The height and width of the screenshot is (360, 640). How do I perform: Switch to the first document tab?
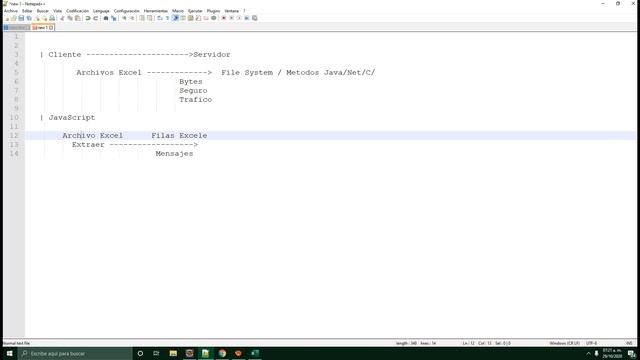click(x=16, y=27)
